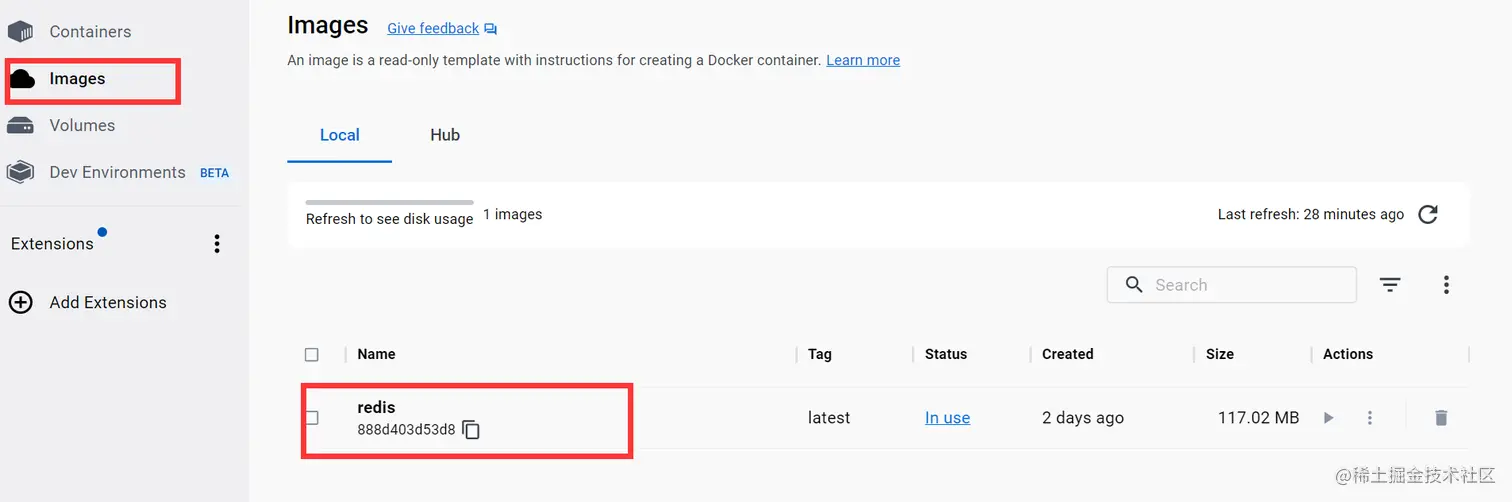Open the image list filter options

tap(1390, 285)
